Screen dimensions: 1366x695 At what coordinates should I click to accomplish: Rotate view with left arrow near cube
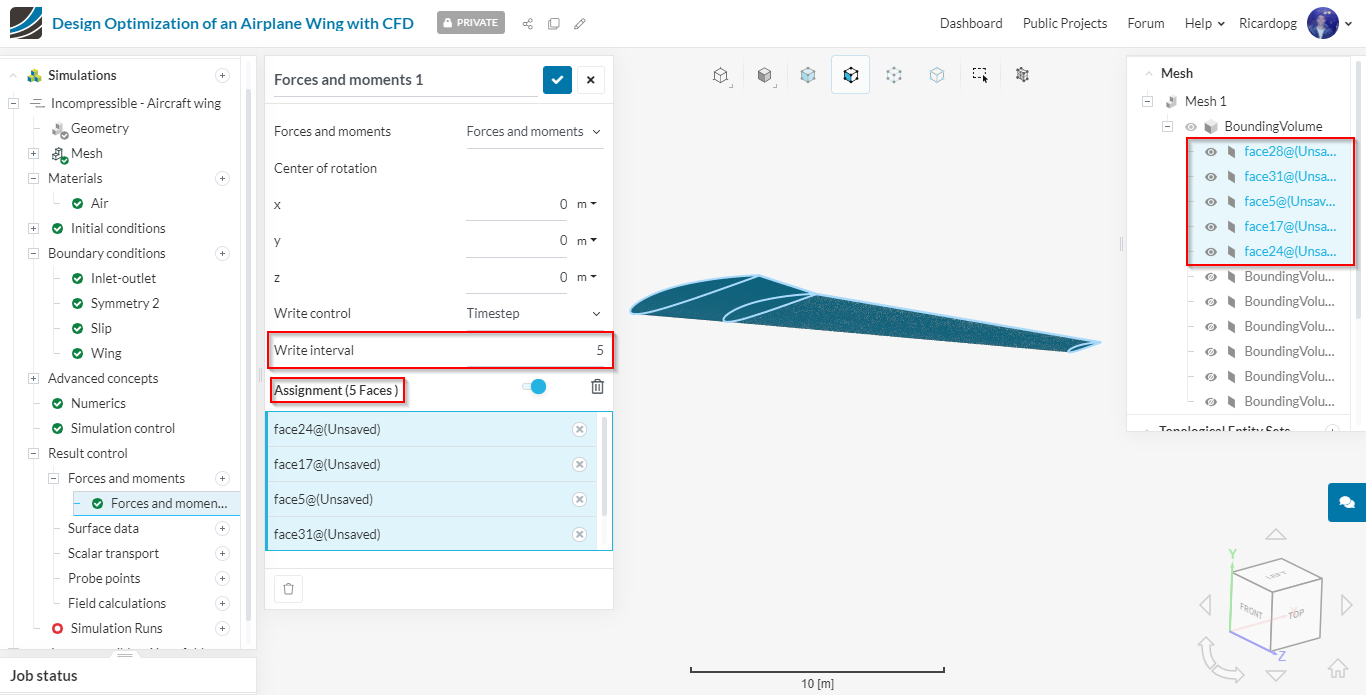pyautogui.click(x=1205, y=605)
